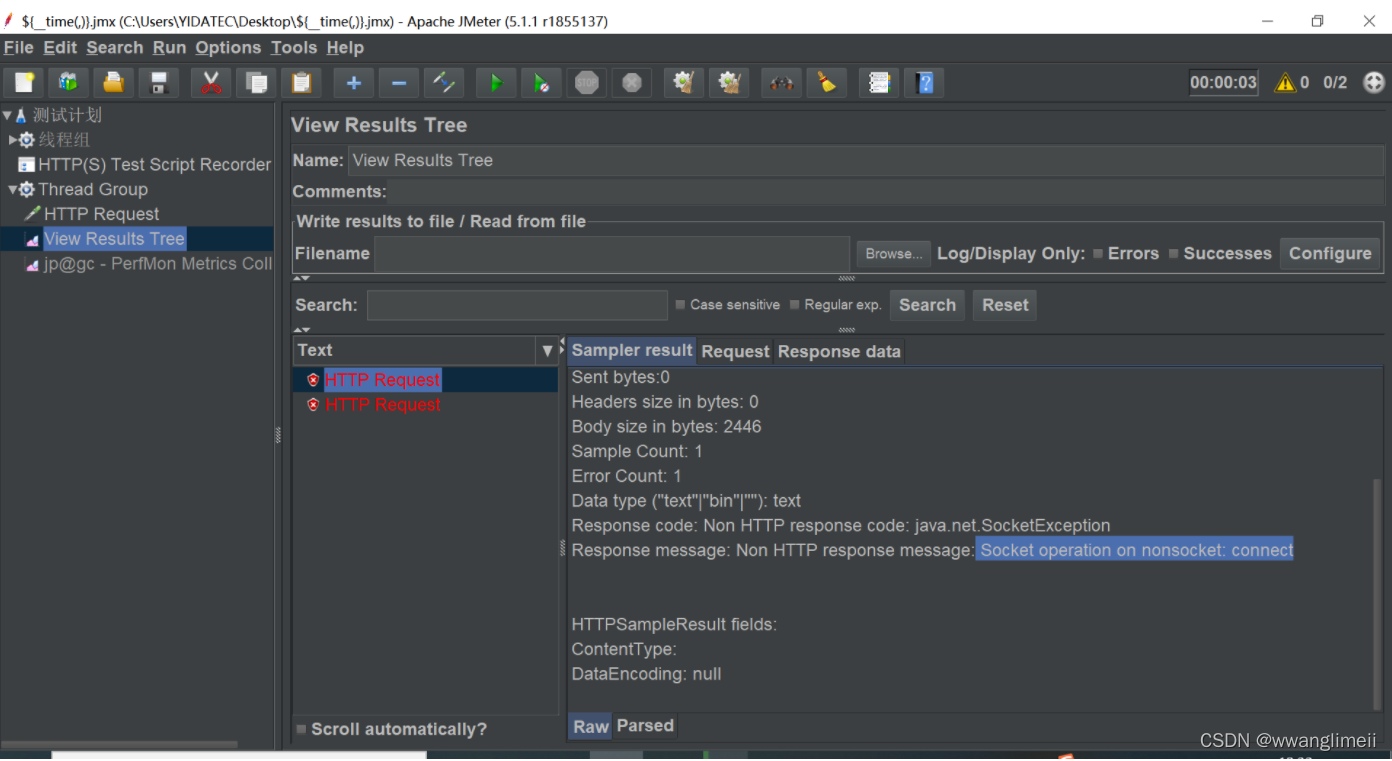
Task: Toggle the Case sensitive checkbox
Action: (x=681, y=305)
